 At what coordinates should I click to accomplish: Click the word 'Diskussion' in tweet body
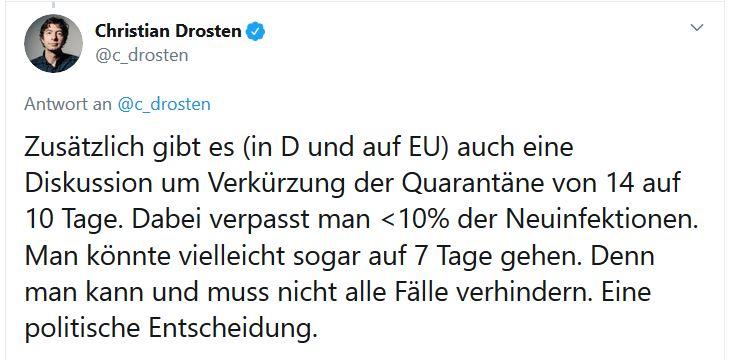pyautogui.click(x=88, y=184)
